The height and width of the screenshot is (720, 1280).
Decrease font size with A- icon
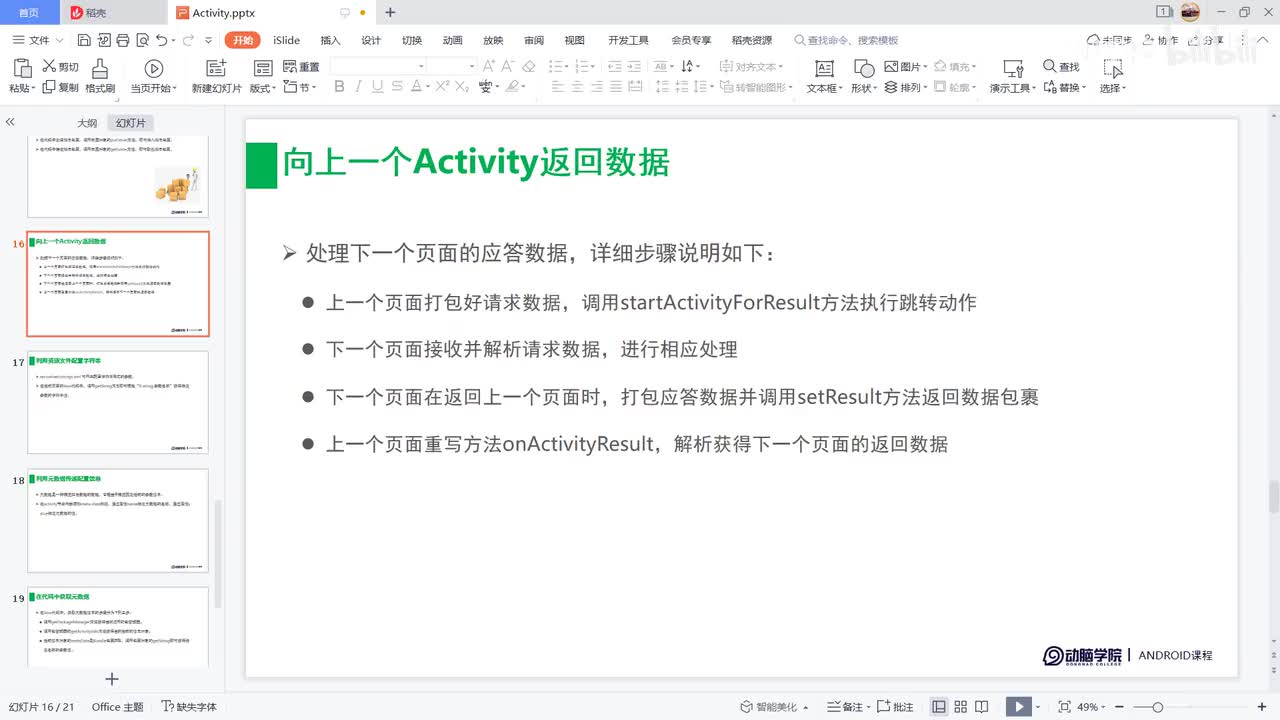tap(509, 67)
